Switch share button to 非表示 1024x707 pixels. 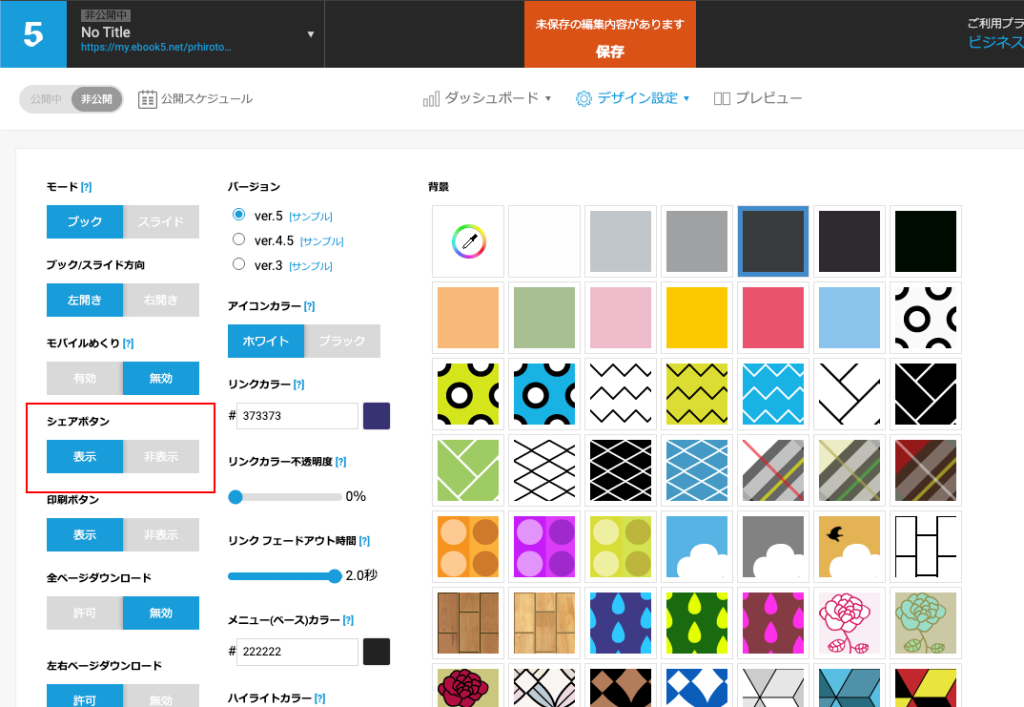(x=161, y=456)
